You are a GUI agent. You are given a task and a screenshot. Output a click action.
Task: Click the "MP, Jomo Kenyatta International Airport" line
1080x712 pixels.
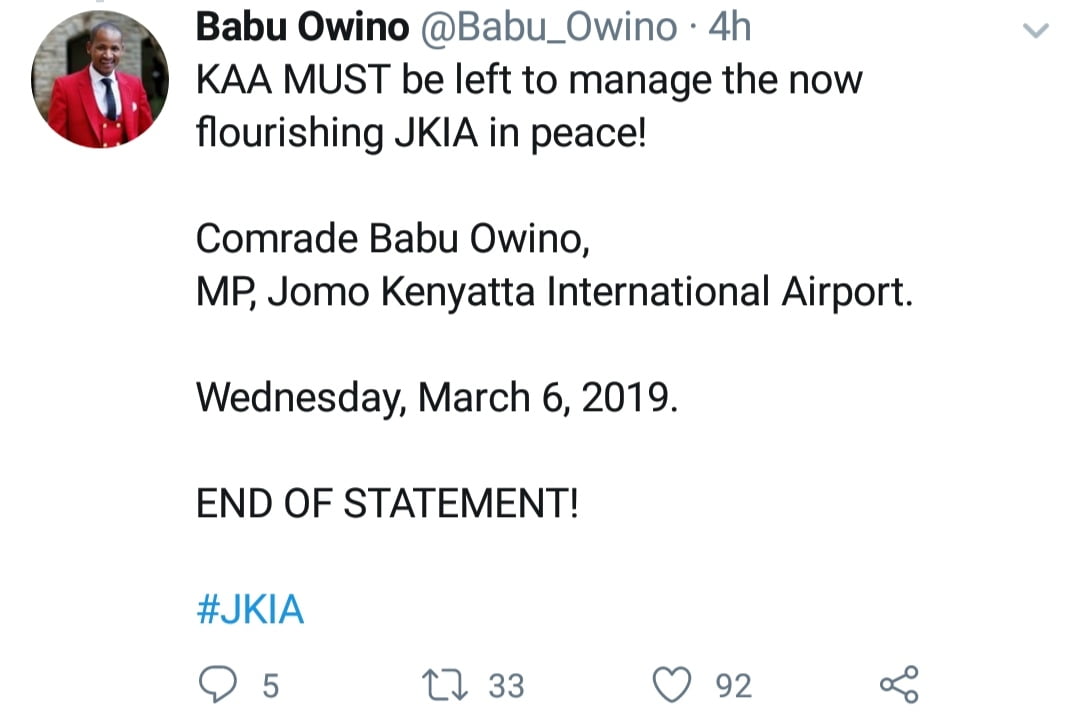pyautogui.click(x=554, y=292)
